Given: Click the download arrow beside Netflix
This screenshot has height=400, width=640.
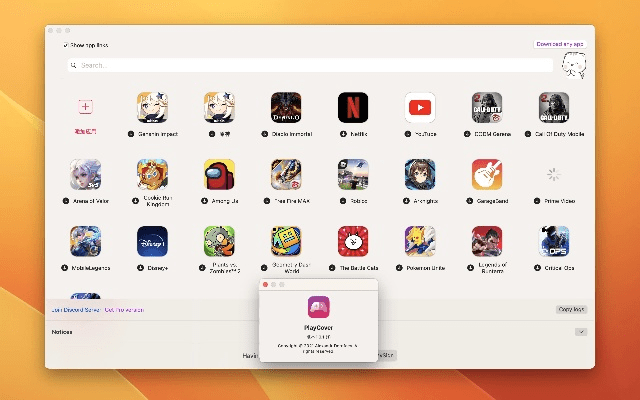Looking at the screenshot, I should (x=333, y=133).
